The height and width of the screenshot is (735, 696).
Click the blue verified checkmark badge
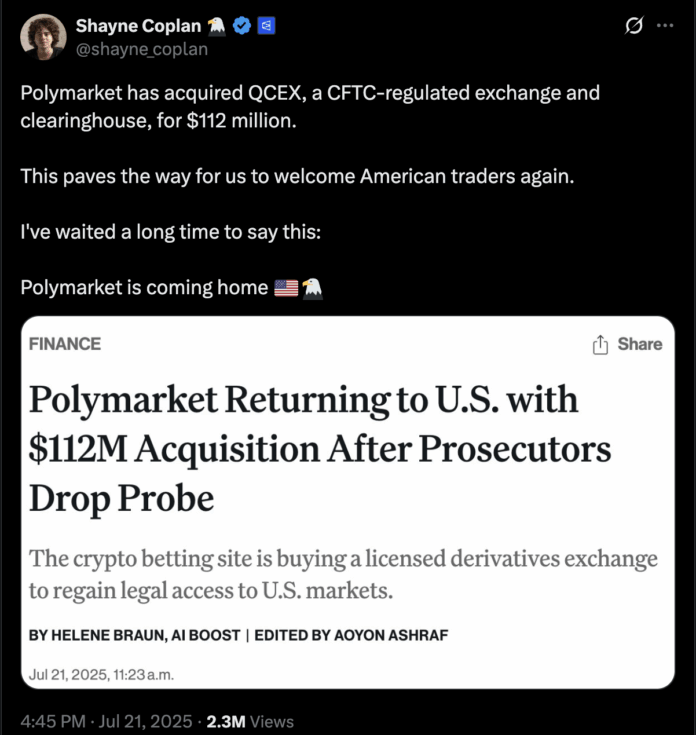click(x=241, y=27)
